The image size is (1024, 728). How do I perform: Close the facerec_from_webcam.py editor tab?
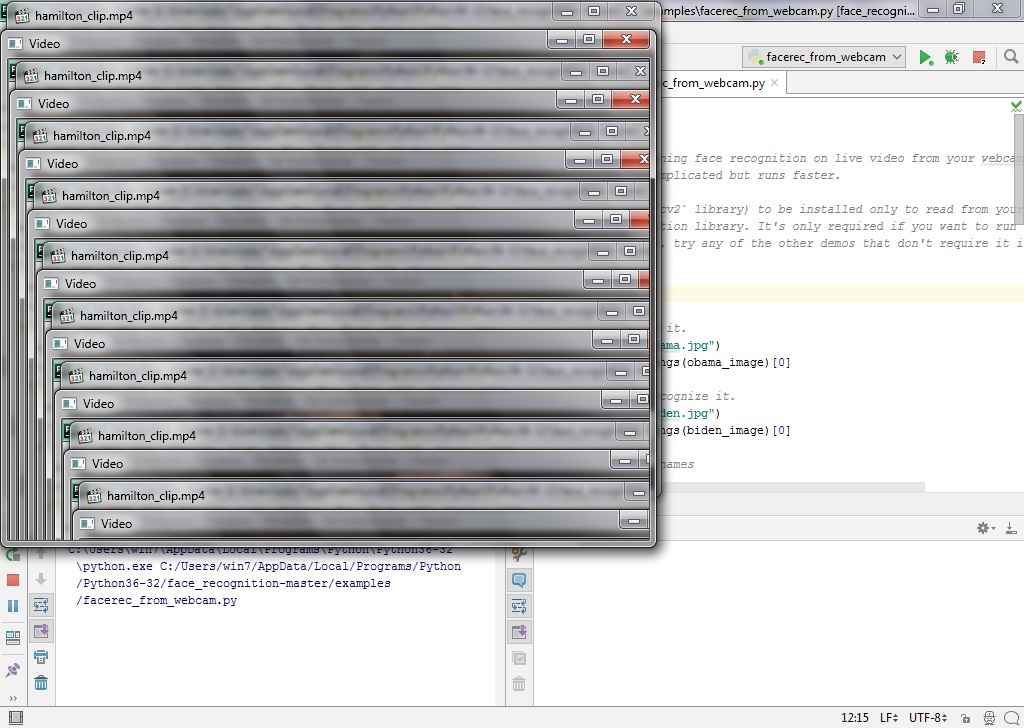coord(775,83)
